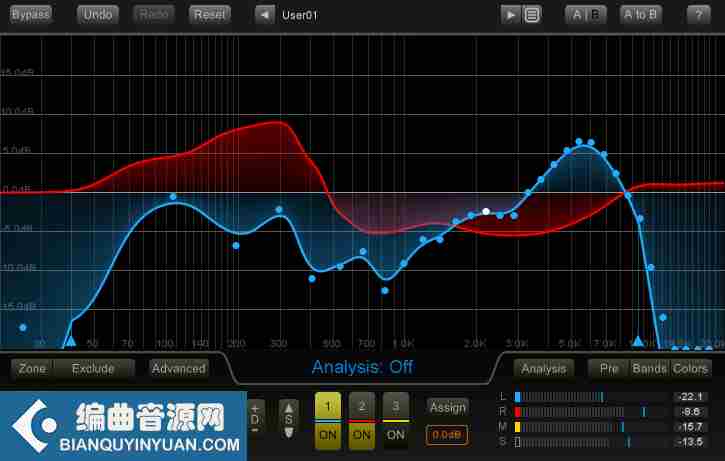Click the Assign button

point(448,407)
